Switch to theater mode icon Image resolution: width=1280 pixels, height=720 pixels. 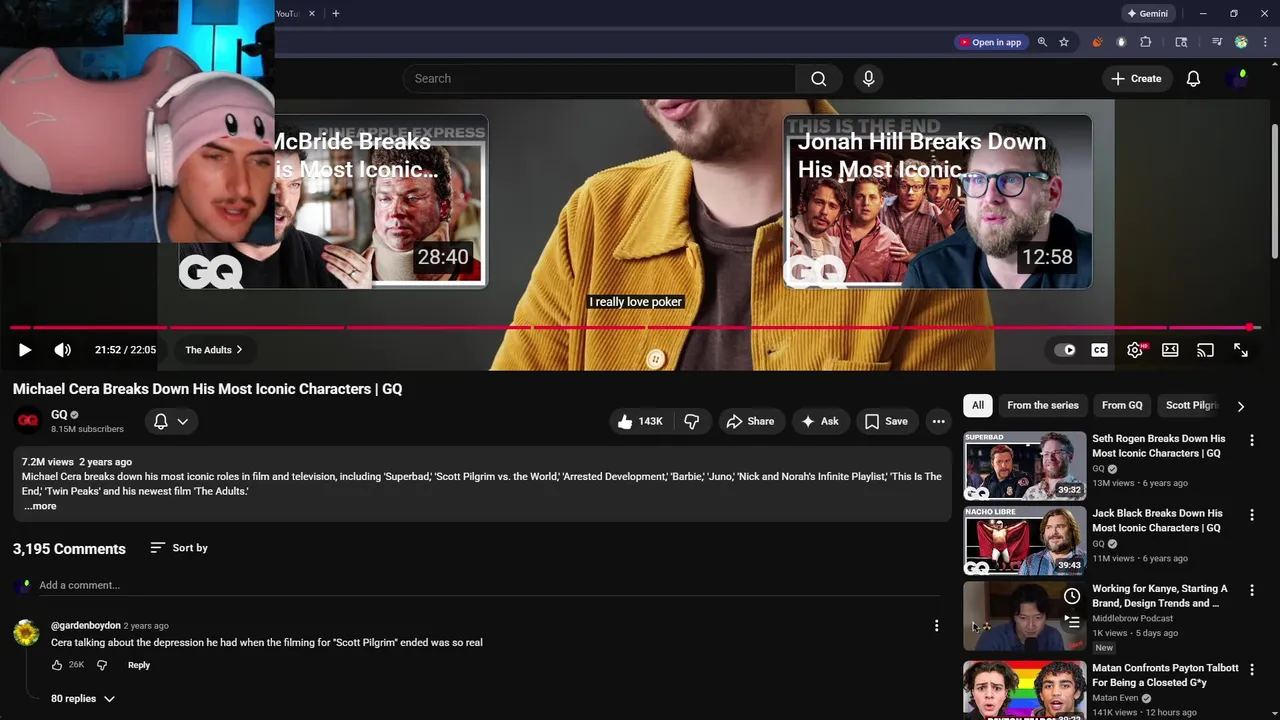point(1170,350)
